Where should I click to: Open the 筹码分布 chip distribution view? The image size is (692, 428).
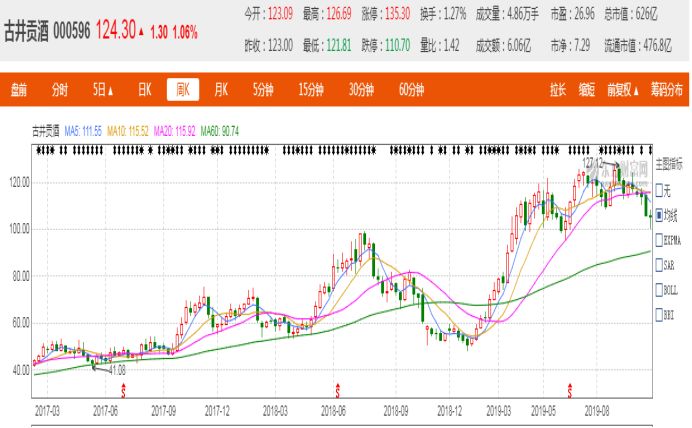(x=666, y=90)
